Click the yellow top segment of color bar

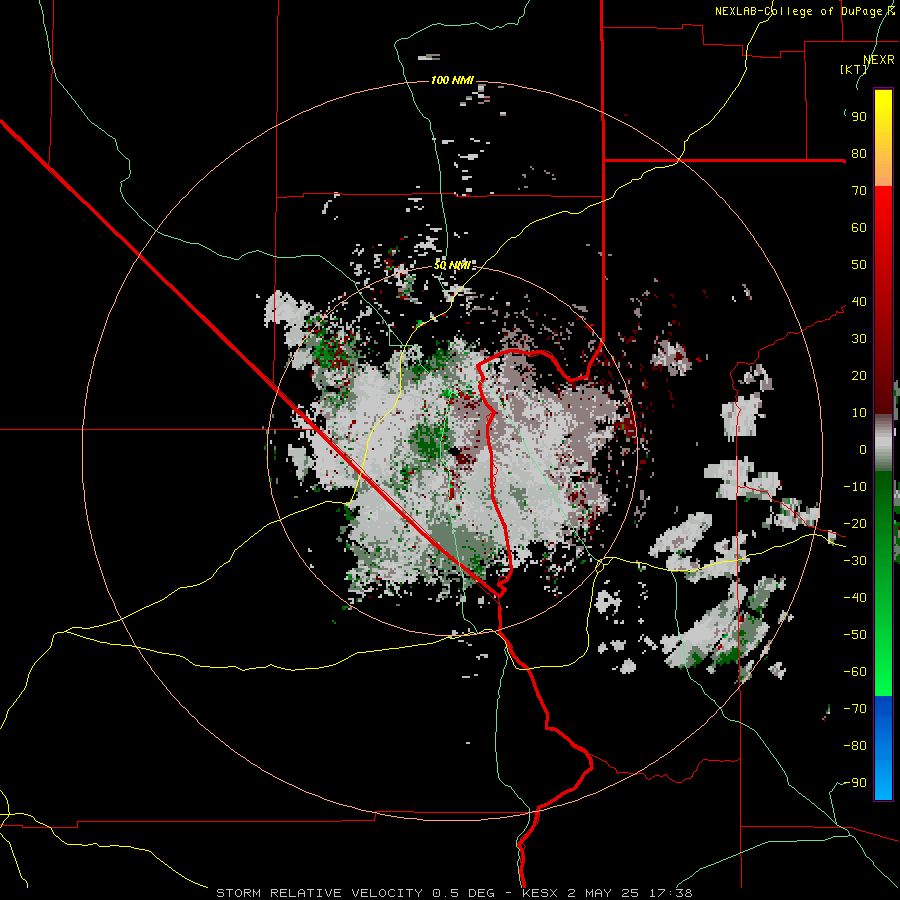pos(883,138)
